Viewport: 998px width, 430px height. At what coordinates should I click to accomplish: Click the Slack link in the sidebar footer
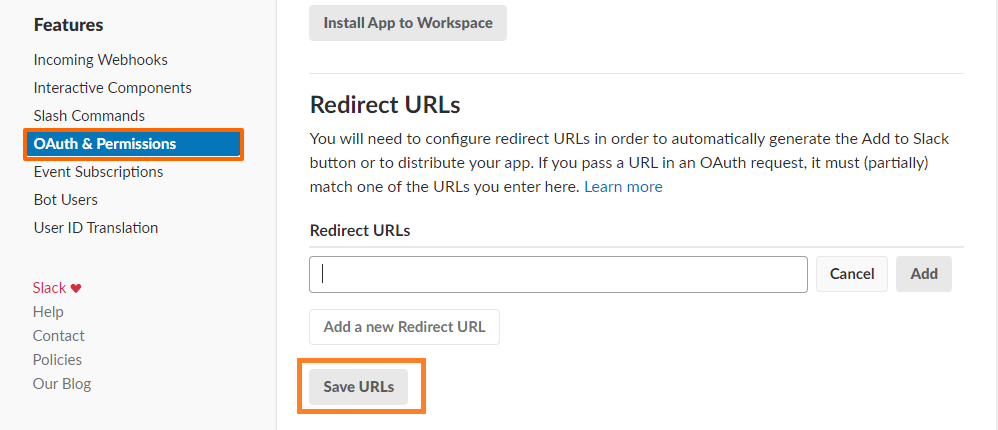pyautogui.click(x=49, y=288)
